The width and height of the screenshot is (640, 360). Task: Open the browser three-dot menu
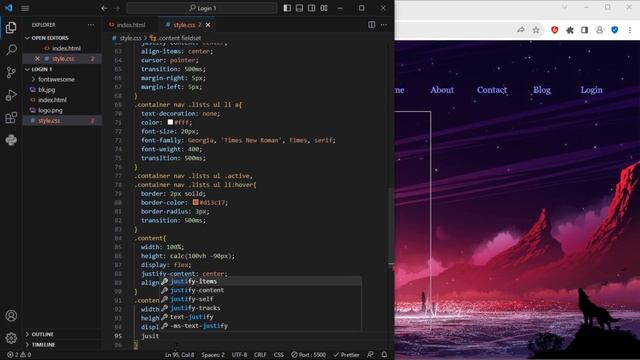(x=630, y=30)
